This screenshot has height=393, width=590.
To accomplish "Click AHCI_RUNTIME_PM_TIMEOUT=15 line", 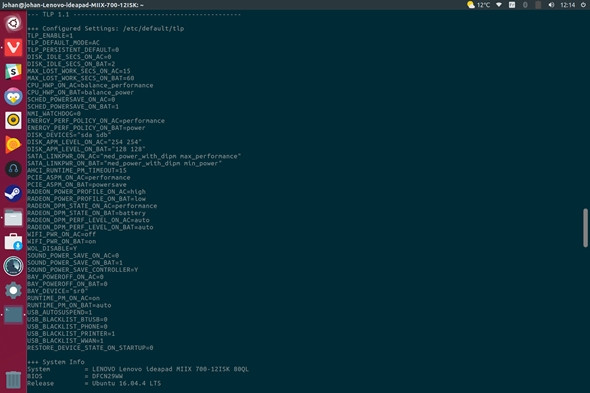I will pos(77,171).
